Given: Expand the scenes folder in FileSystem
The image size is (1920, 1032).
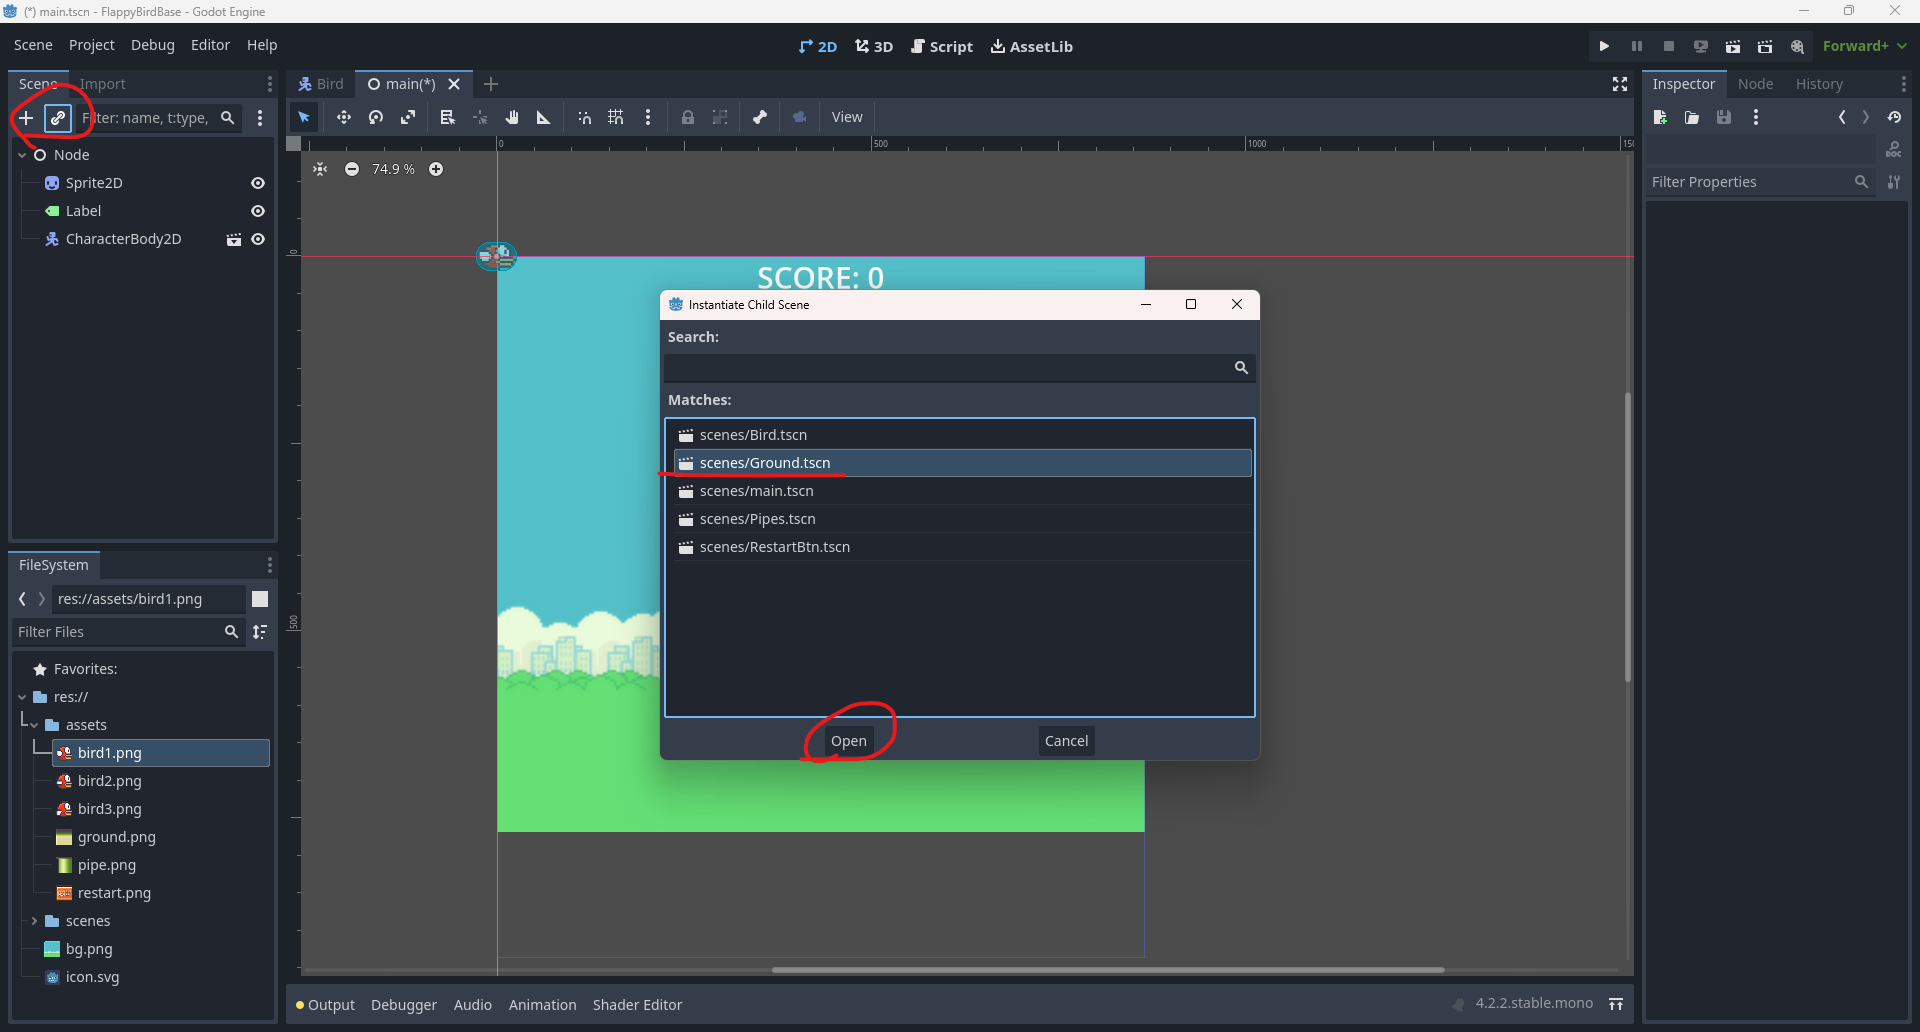Looking at the screenshot, I should tap(34, 921).
